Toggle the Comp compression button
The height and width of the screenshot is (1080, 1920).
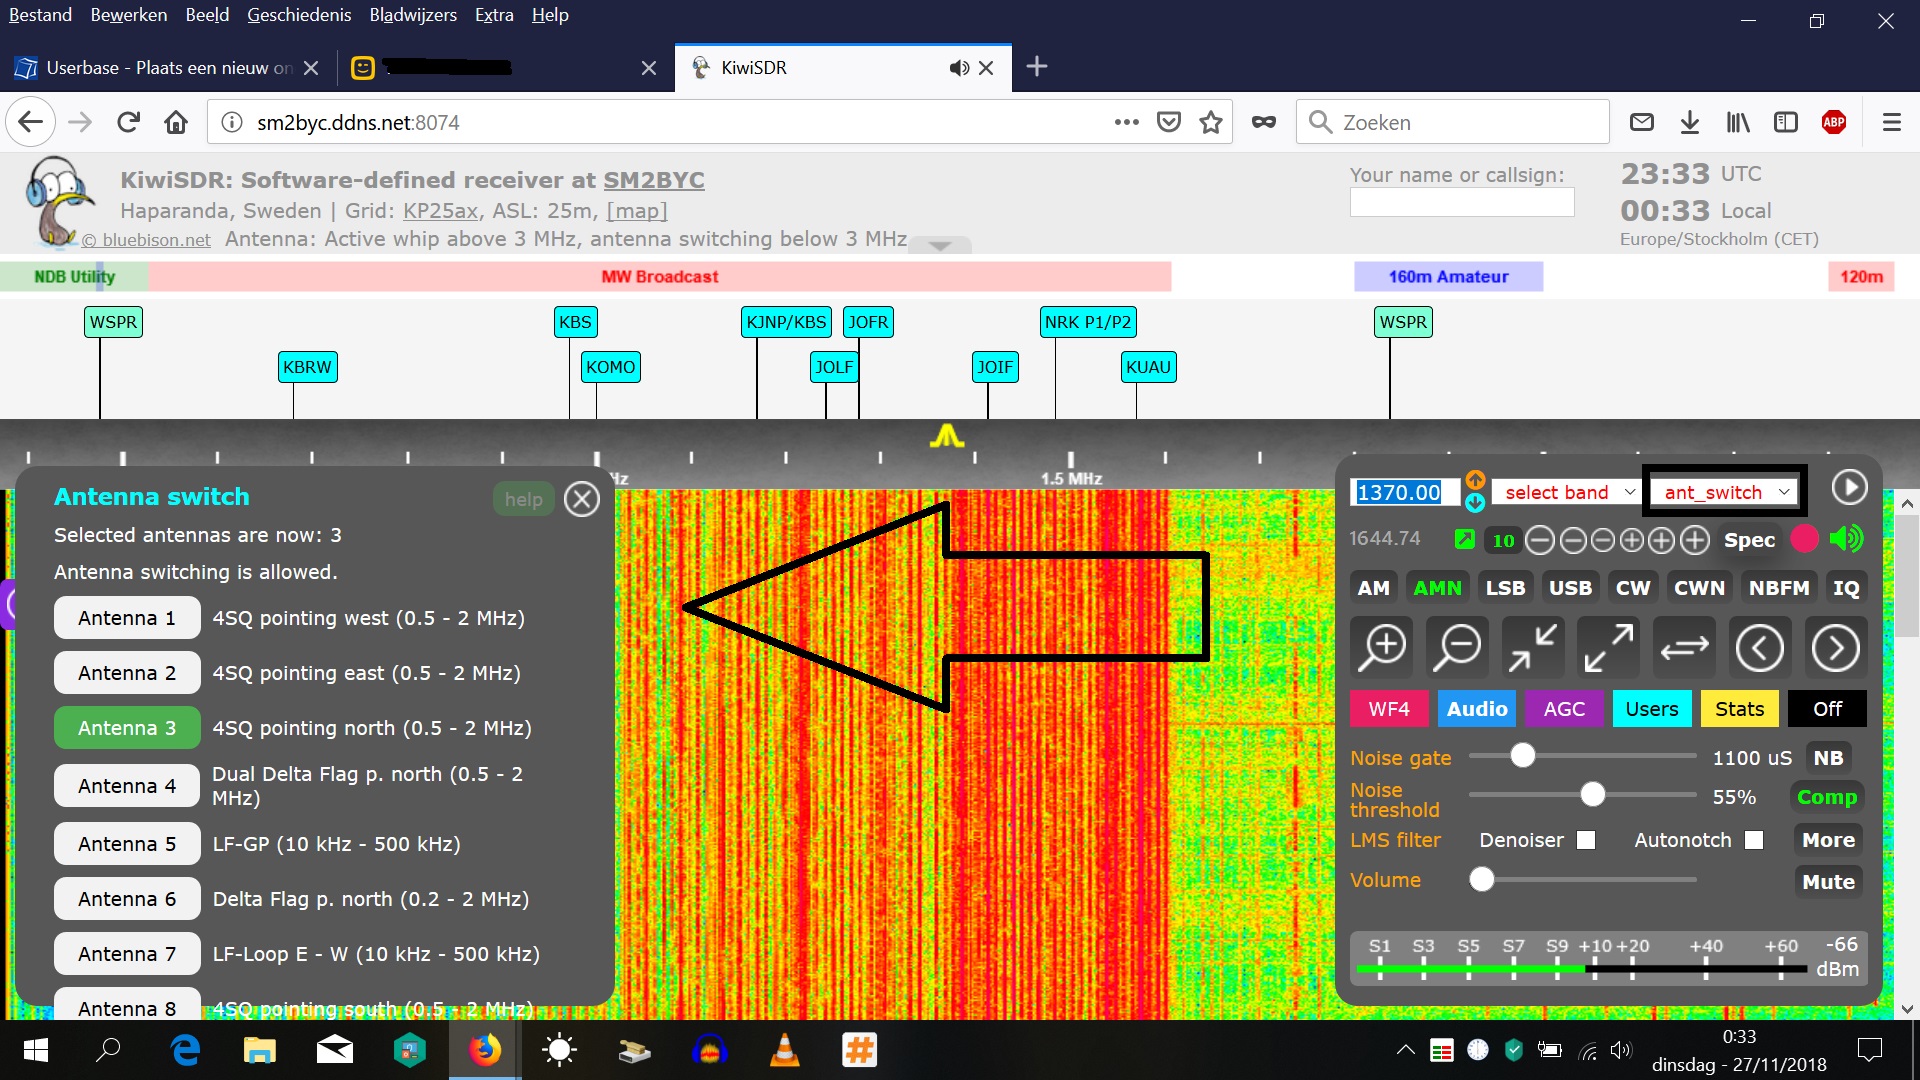(1826, 797)
